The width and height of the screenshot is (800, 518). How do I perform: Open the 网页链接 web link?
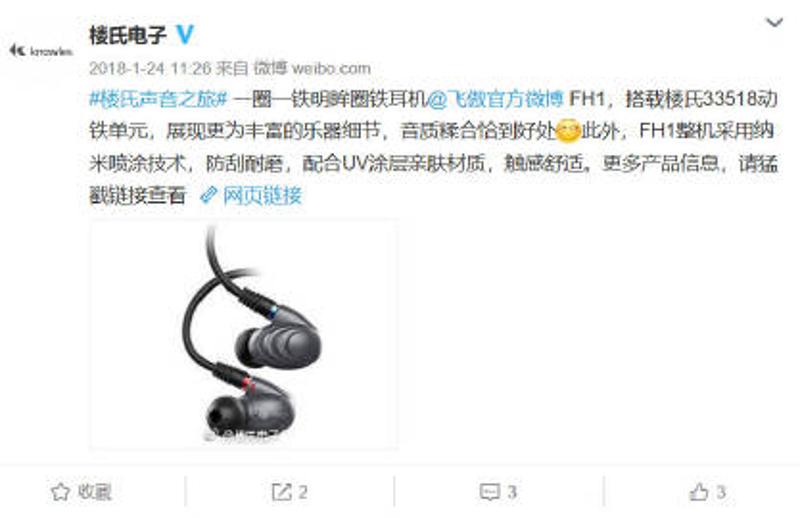(262, 195)
